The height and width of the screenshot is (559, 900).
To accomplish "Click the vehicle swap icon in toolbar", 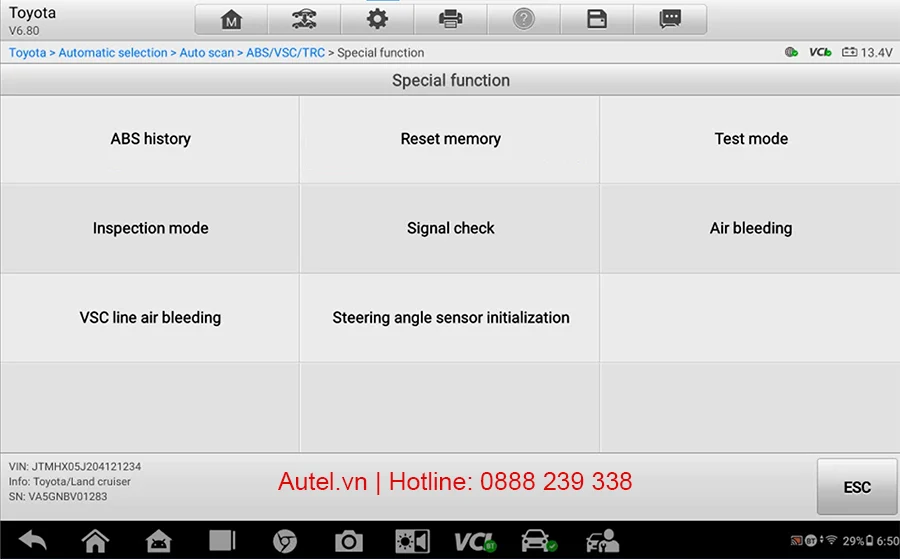I will pos(304,20).
